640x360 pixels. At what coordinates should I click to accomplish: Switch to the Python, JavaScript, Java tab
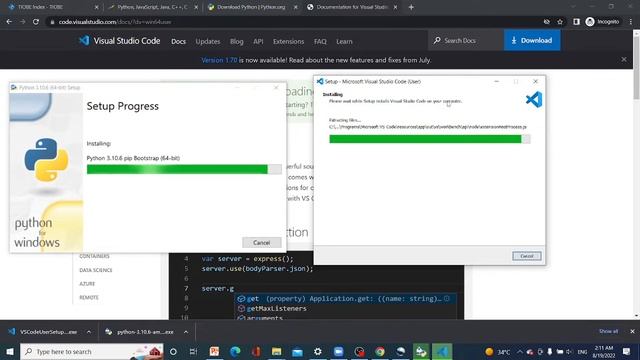pyautogui.click(x=152, y=7)
